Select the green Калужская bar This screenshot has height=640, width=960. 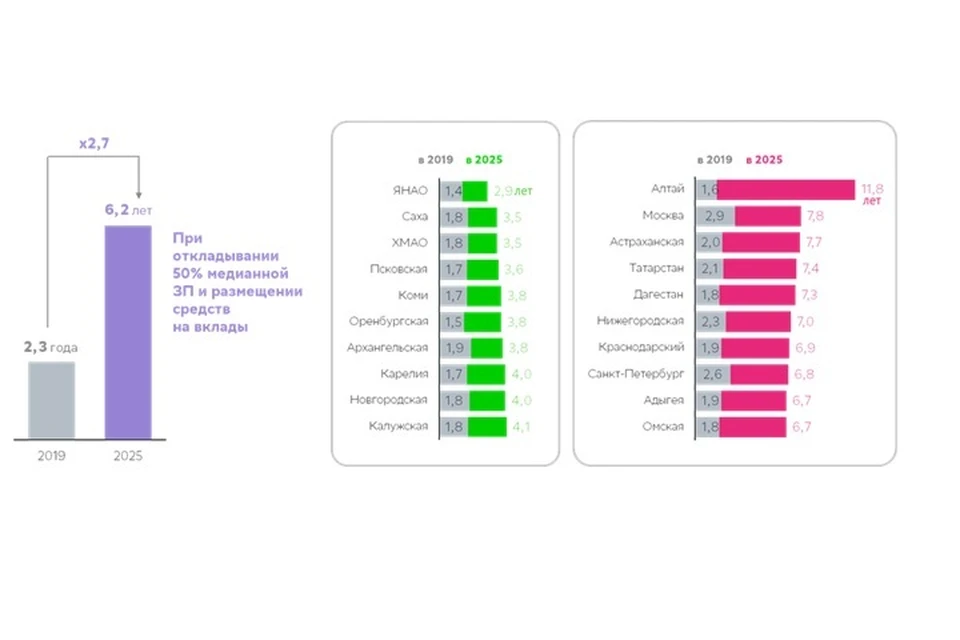point(487,426)
